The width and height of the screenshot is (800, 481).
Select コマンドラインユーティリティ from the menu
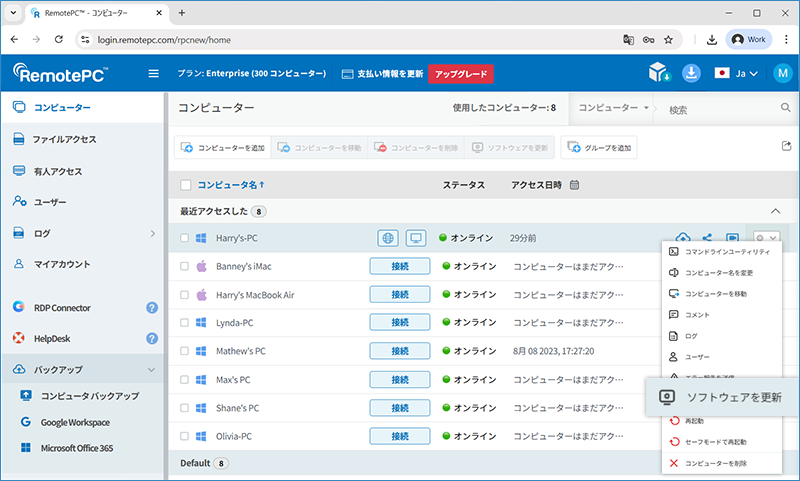pyautogui.click(x=722, y=251)
